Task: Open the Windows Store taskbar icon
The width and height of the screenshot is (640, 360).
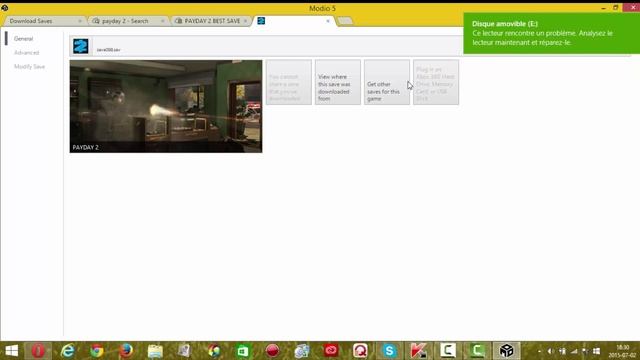Action: click(243, 351)
